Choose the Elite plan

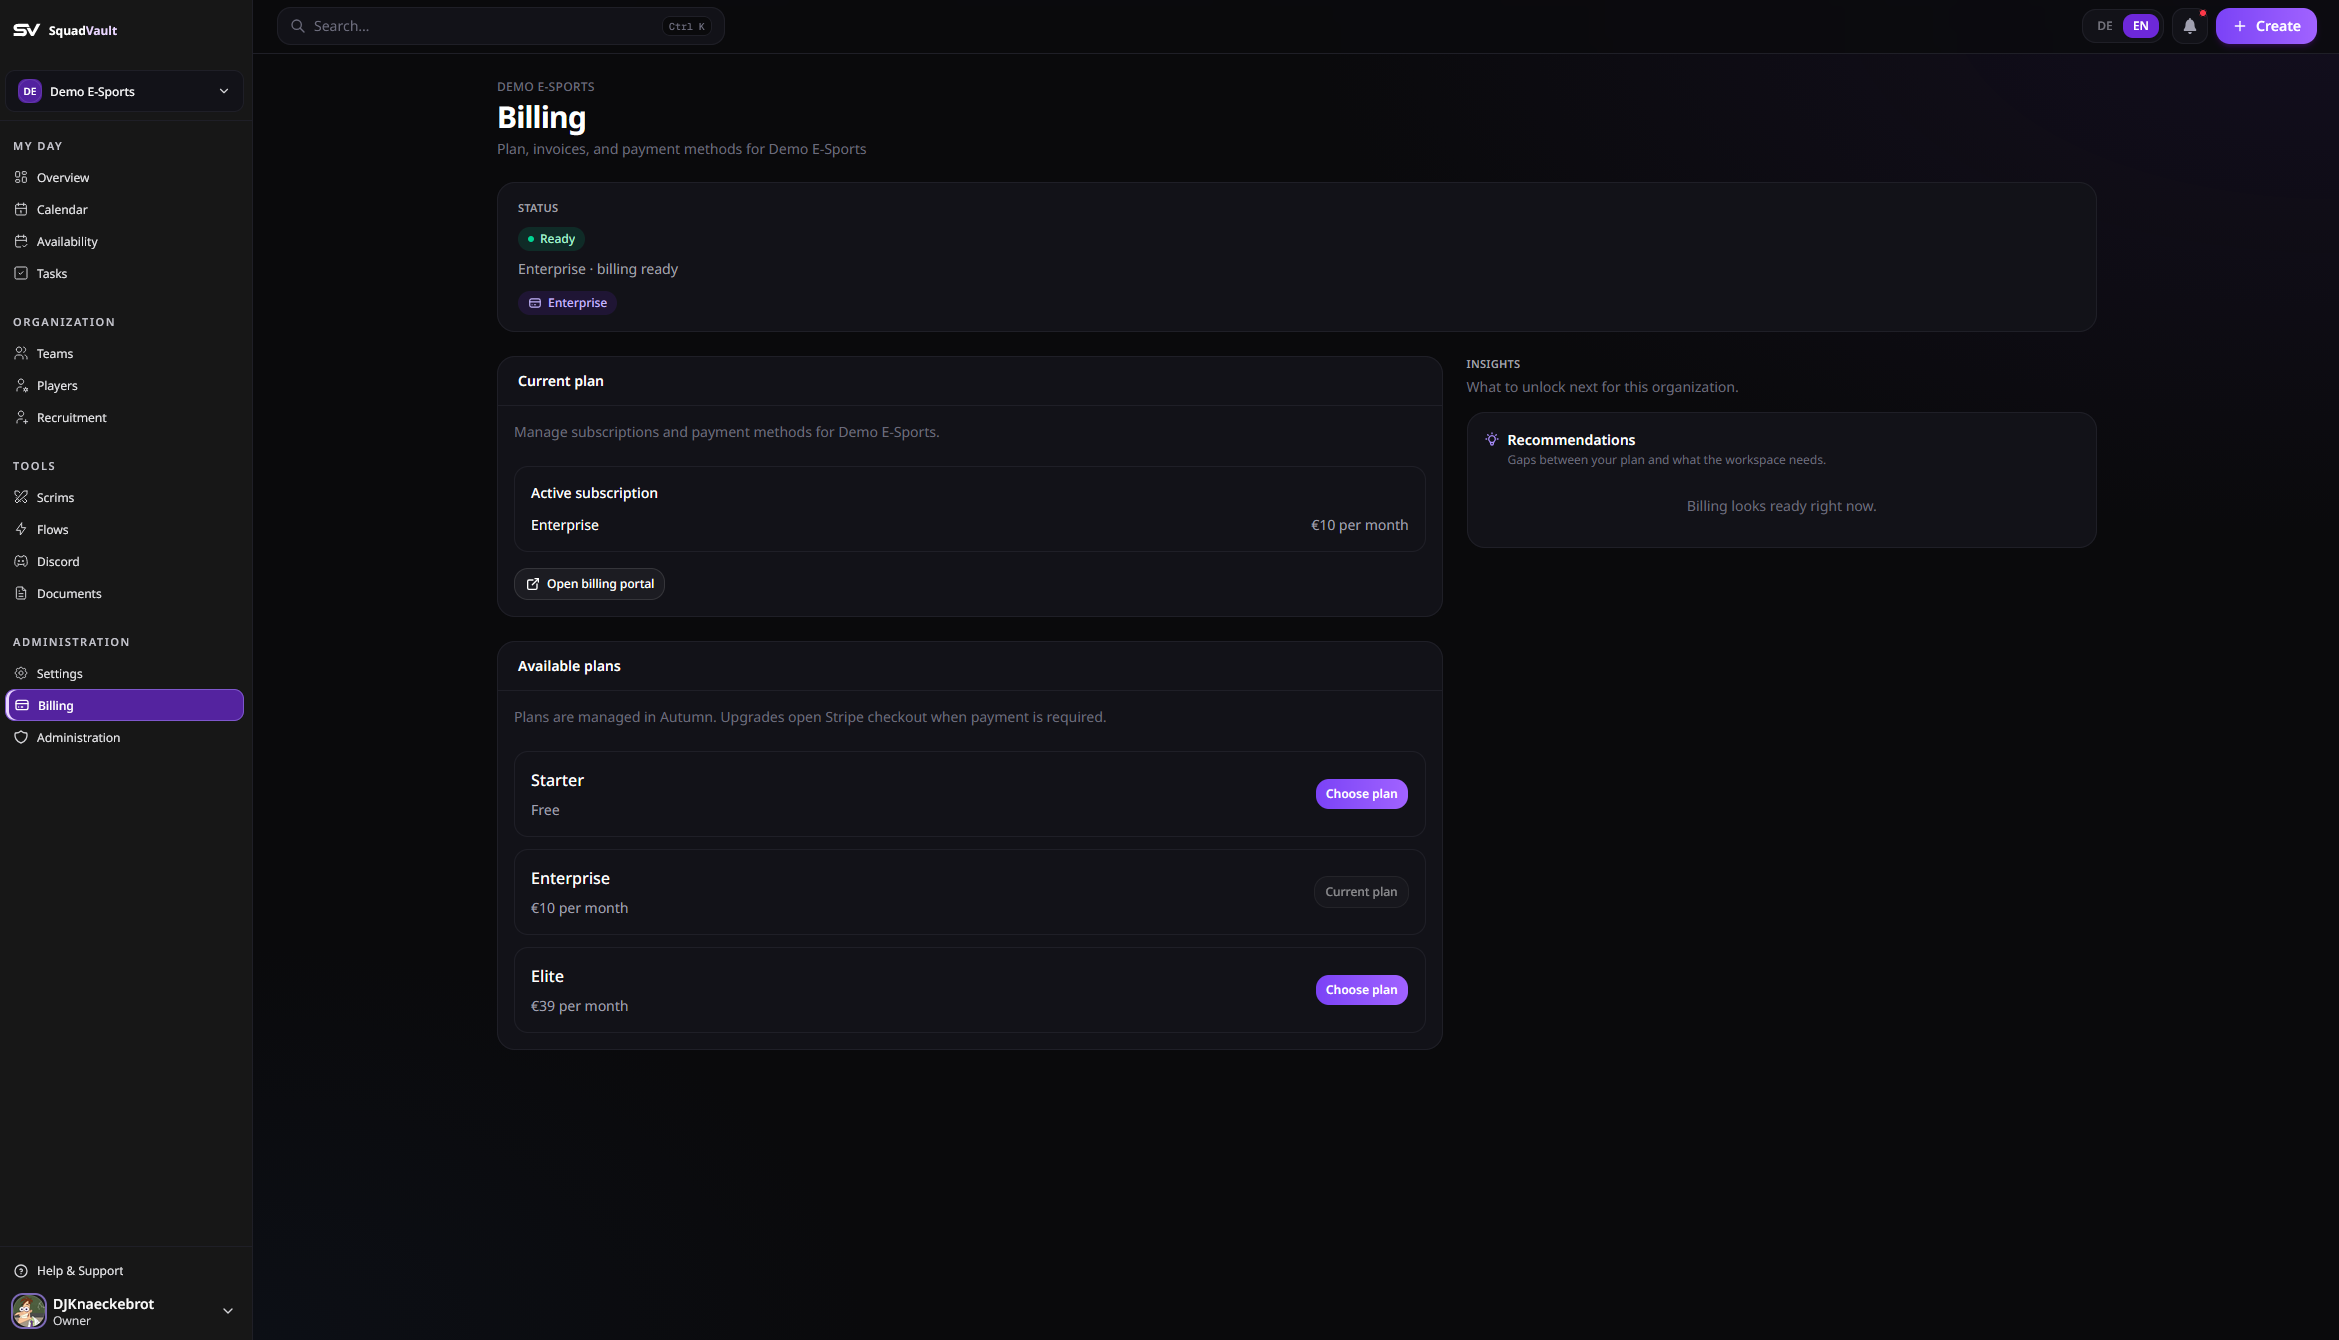pos(1361,990)
